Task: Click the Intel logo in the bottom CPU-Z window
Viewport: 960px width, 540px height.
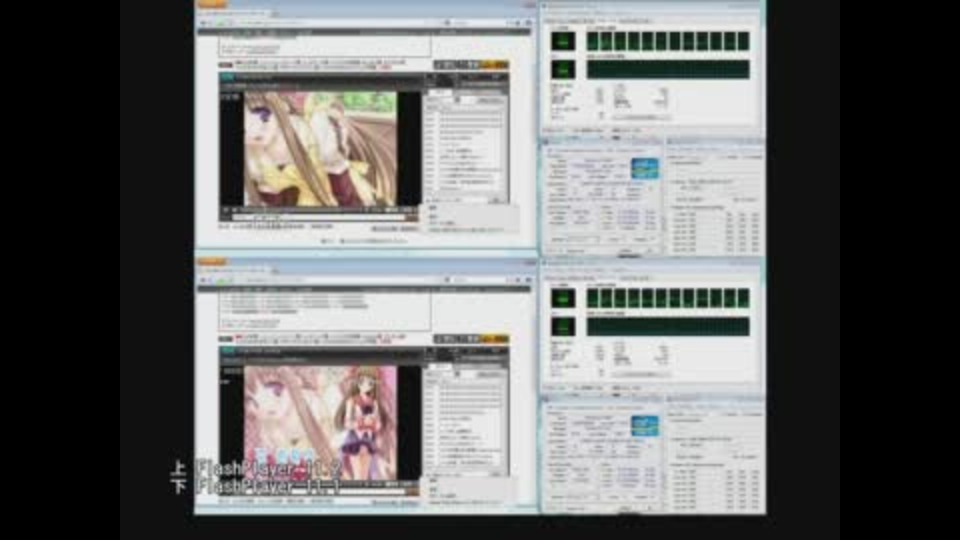Action: point(645,426)
